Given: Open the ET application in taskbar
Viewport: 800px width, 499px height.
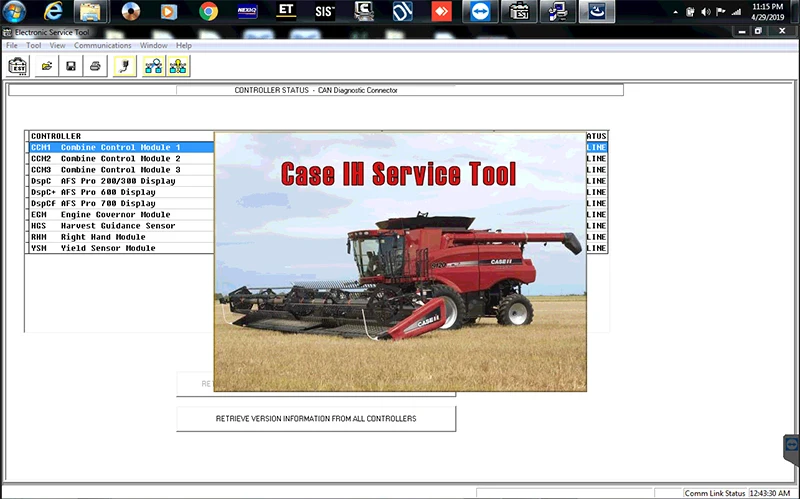Looking at the screenshot, I should point(286,11).
